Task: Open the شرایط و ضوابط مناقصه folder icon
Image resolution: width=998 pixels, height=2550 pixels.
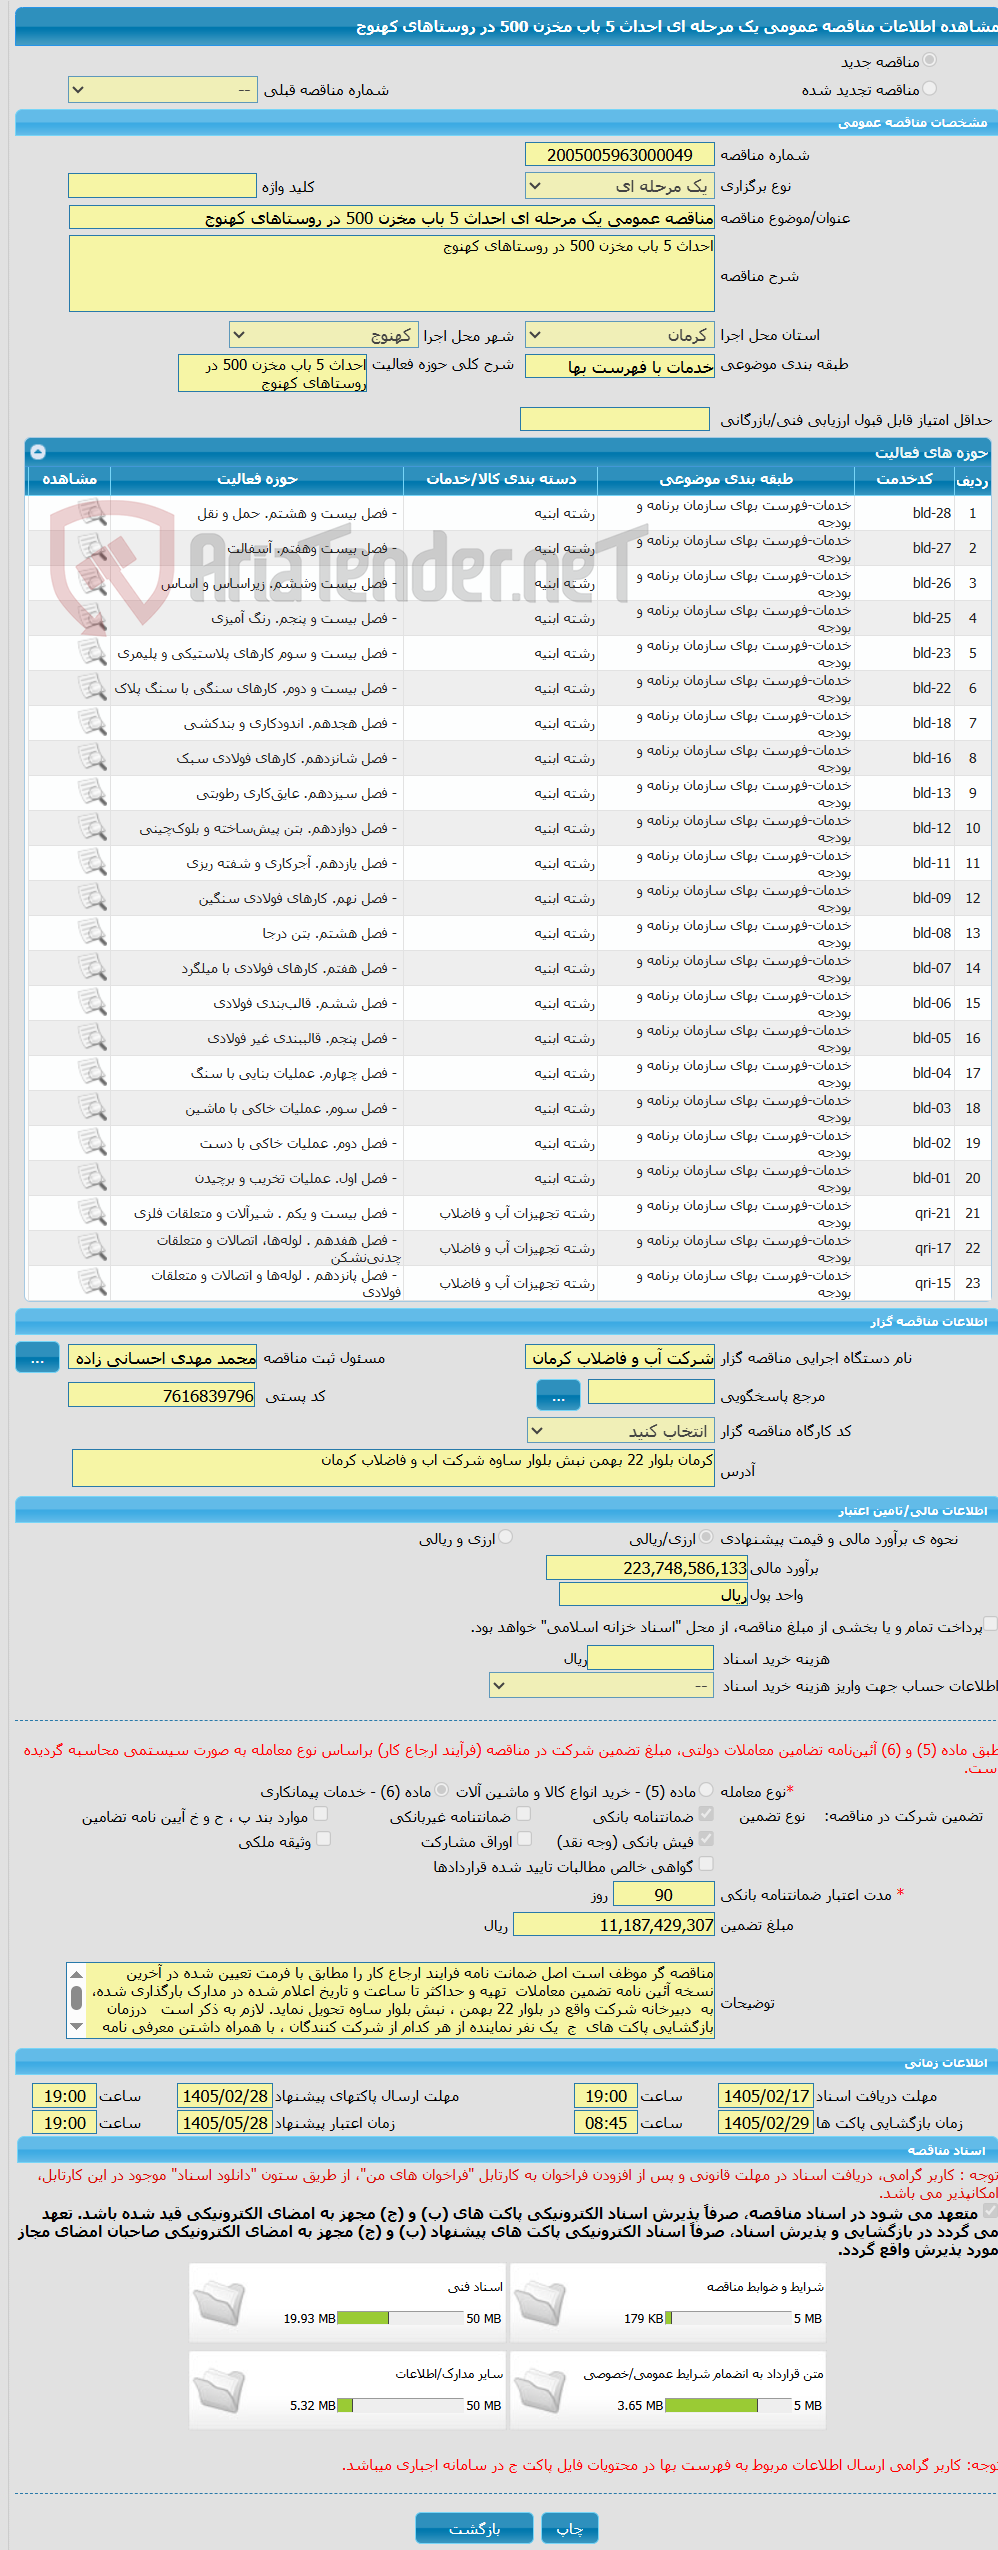Action: pos(541,2304)
